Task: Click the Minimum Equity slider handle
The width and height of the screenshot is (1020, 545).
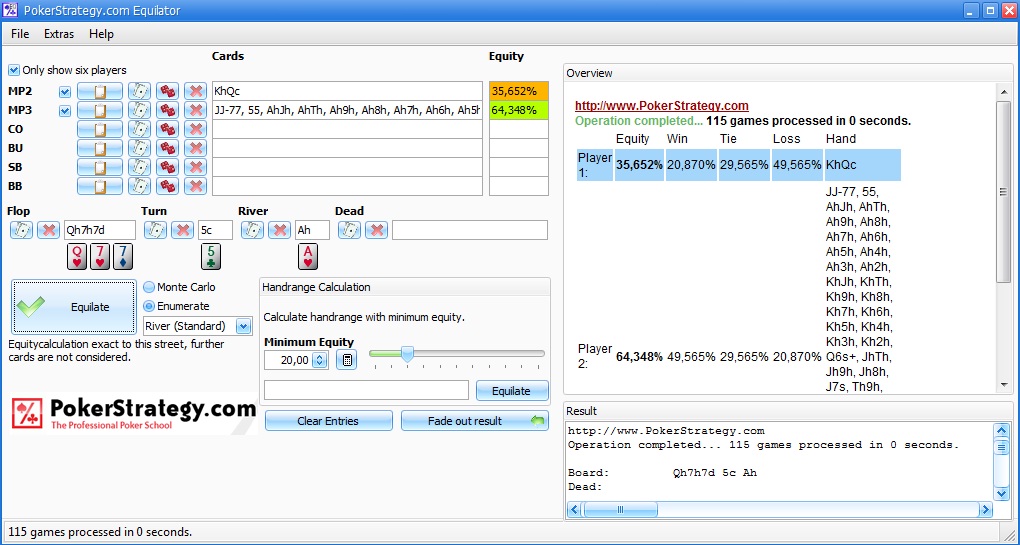Action: 407,354
